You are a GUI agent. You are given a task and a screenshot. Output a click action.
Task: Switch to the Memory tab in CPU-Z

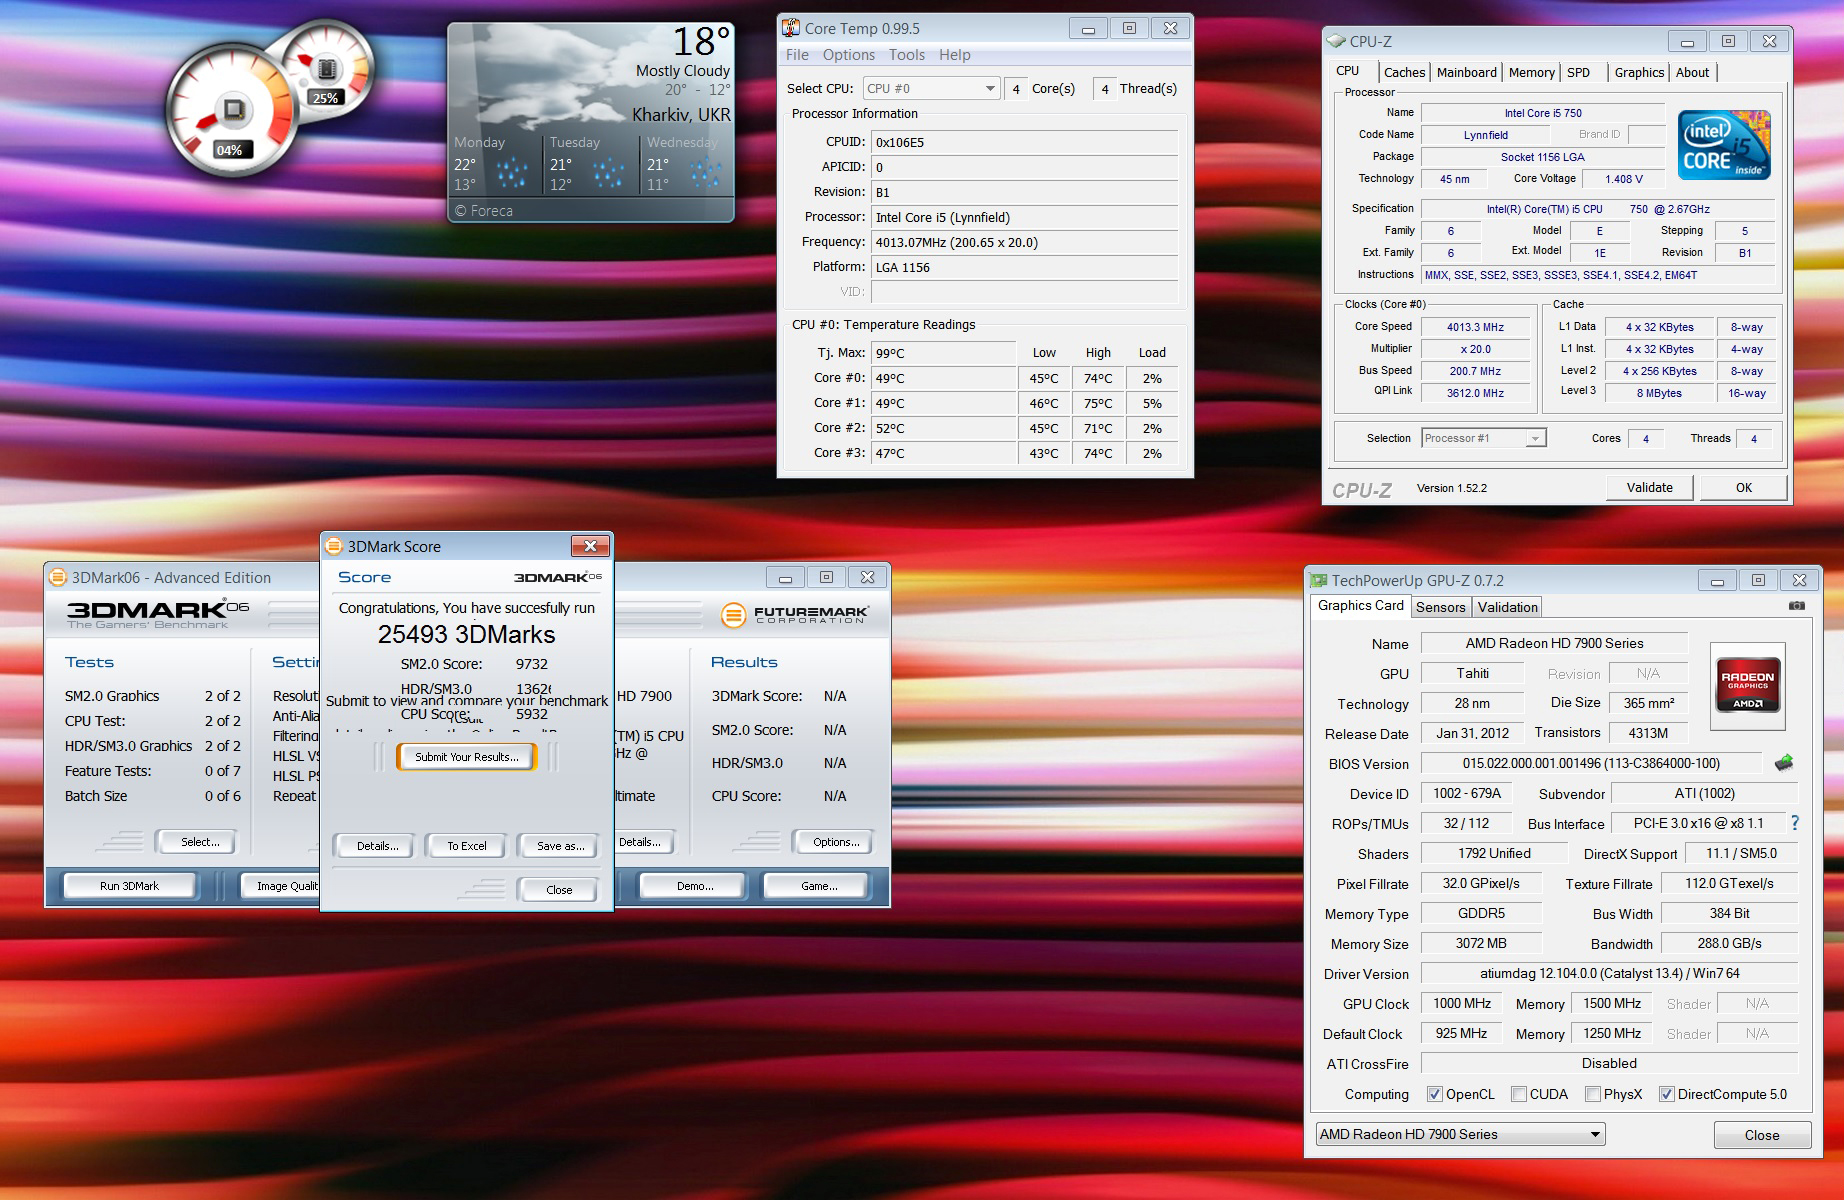point(1532,72)
